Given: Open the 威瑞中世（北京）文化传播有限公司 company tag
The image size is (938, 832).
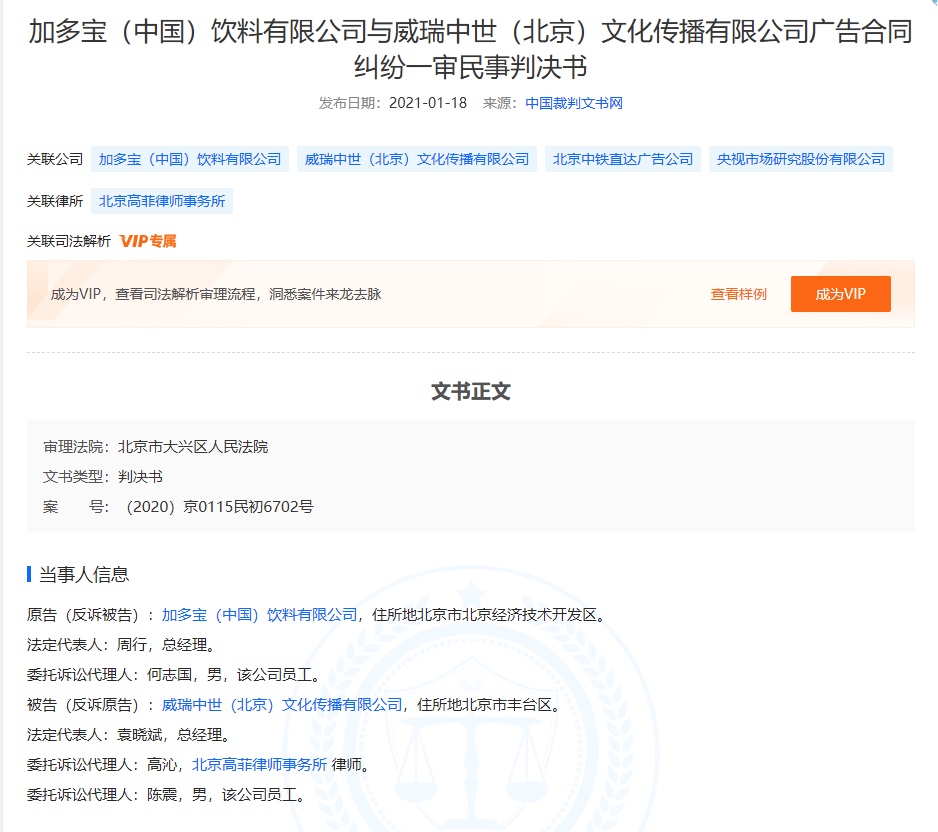Looking at the screenshot, I should click(x=413, y=158).
